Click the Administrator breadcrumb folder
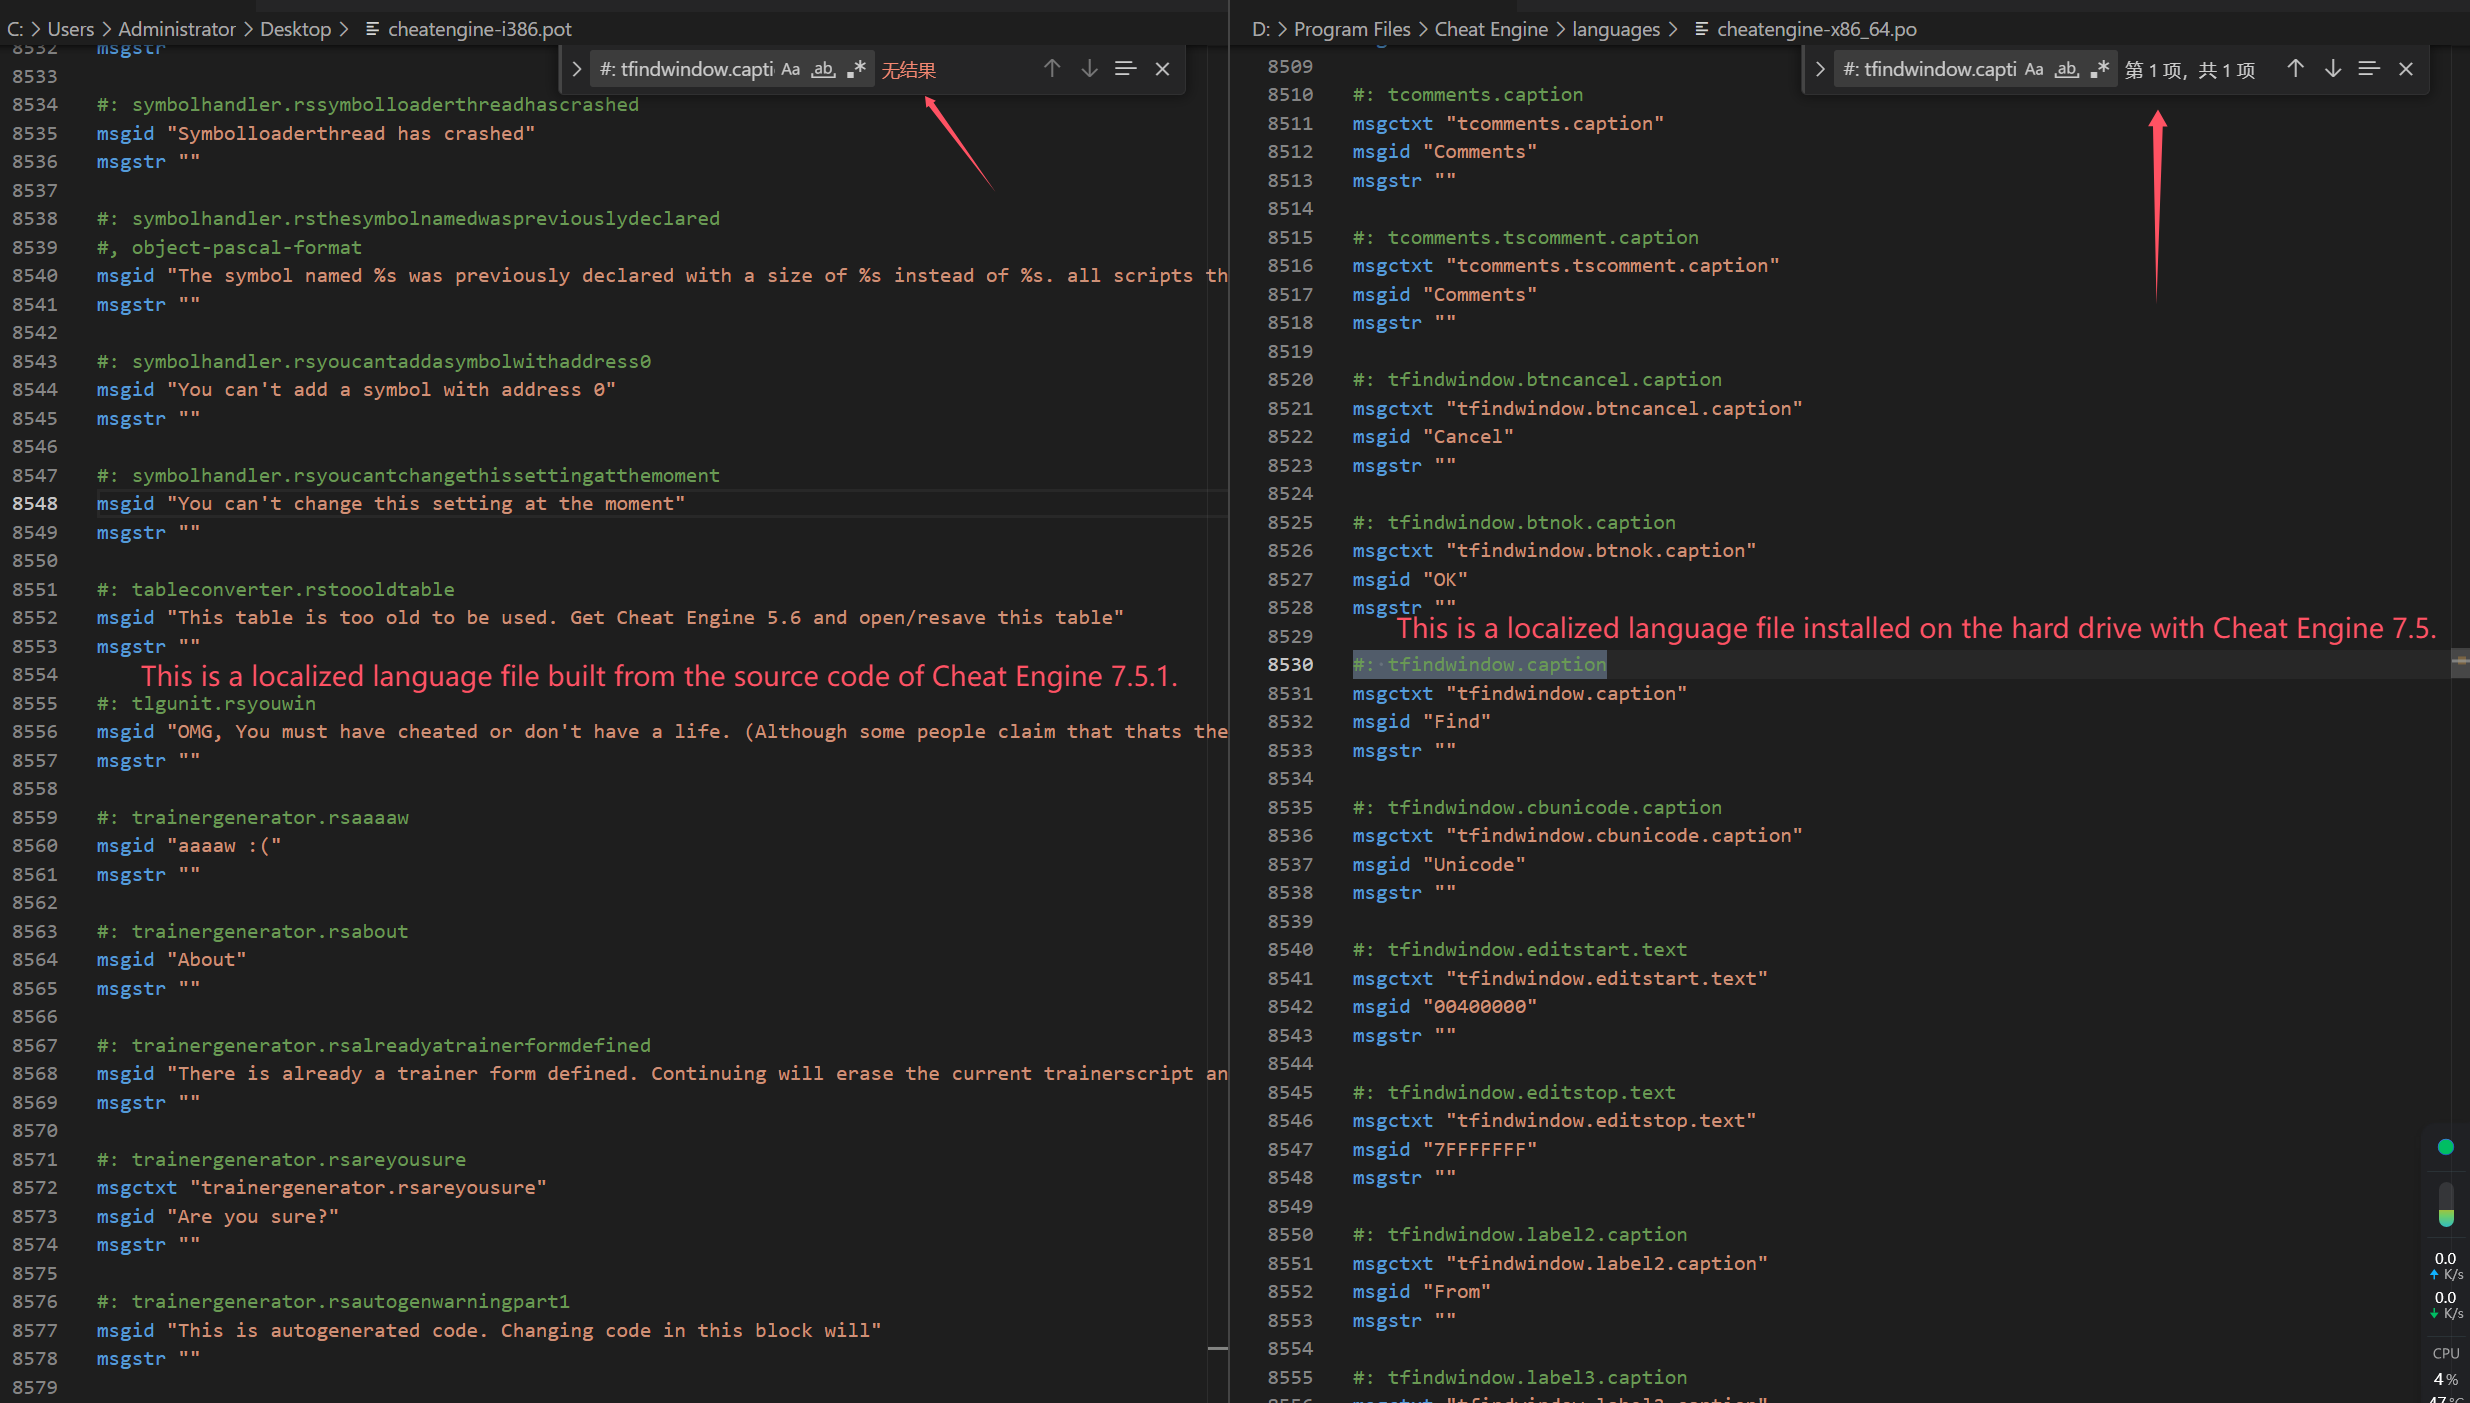The height and width of the screenshot is (1403, 2470). point(176,29)
